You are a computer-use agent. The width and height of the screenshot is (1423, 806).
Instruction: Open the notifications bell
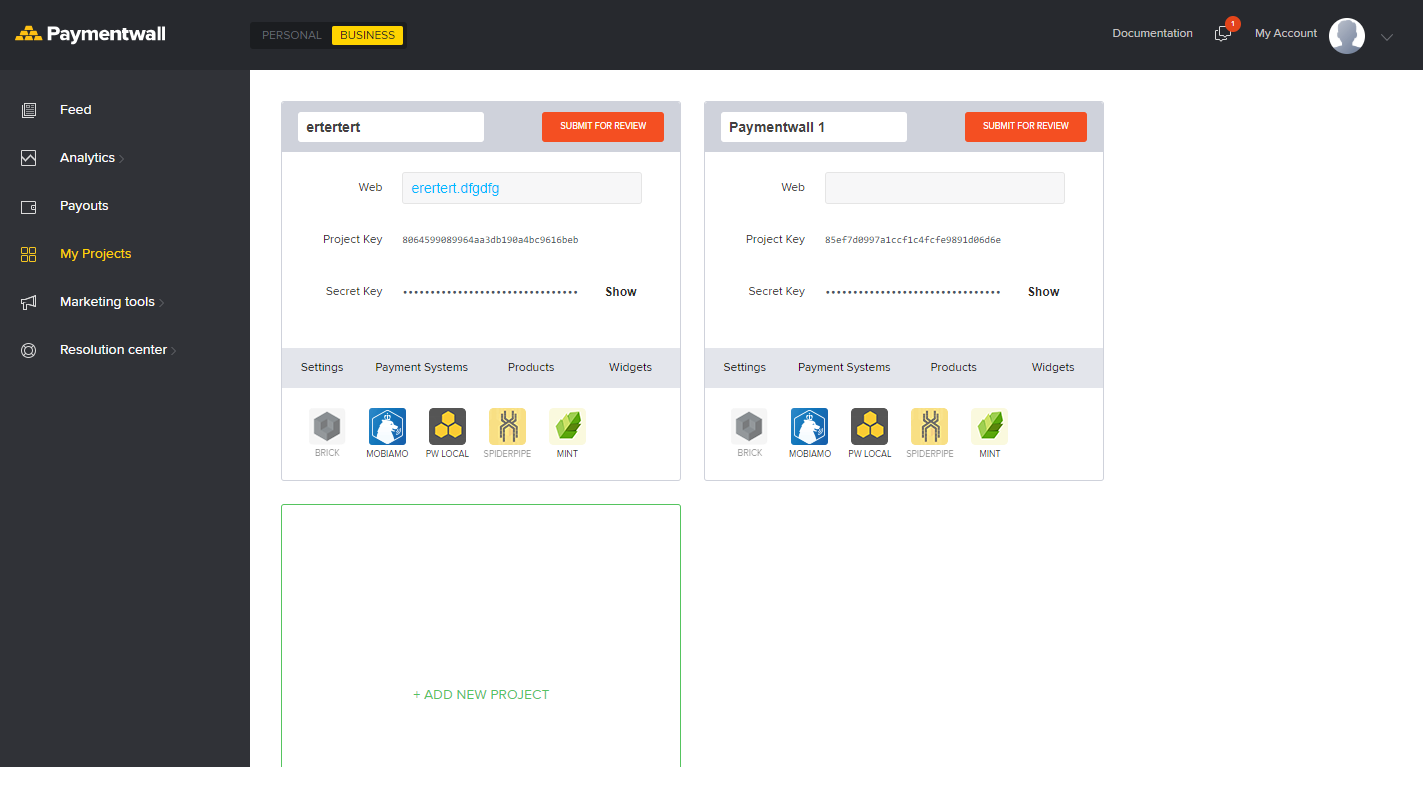point(1222,33)
